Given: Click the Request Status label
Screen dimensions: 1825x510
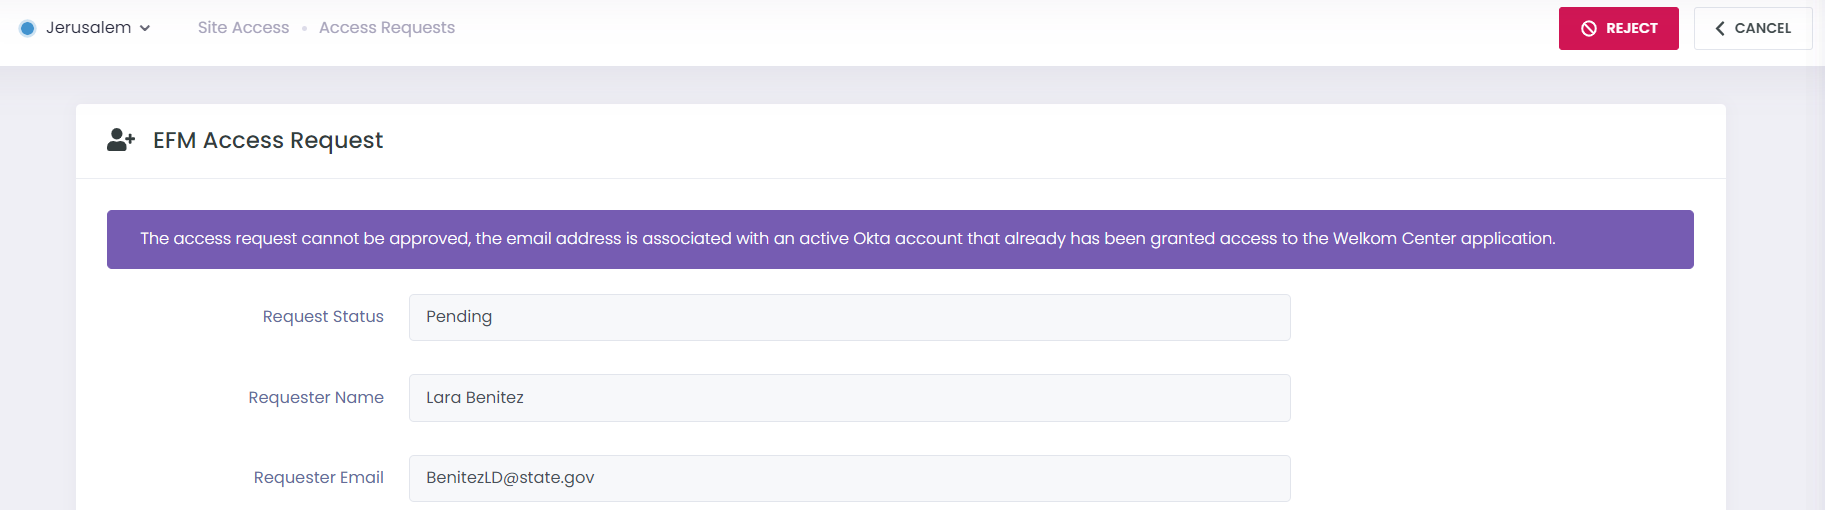Looking at the screenshot, I should pyautogui.click(x=323, y=317).
